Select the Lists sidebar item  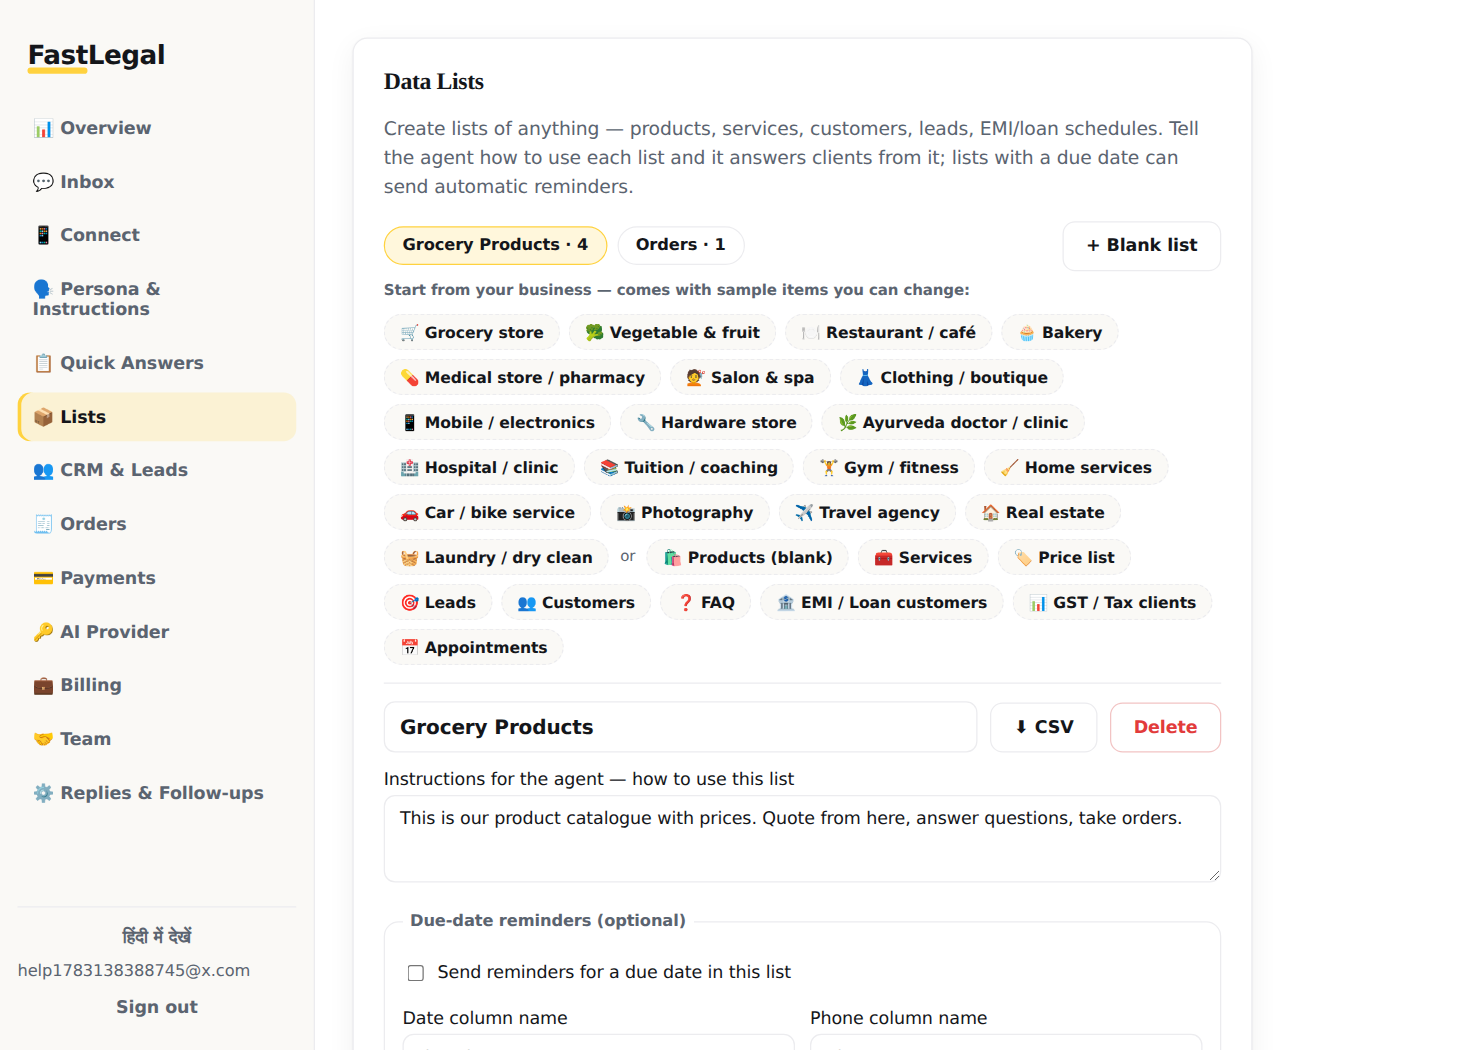[157, 417]
